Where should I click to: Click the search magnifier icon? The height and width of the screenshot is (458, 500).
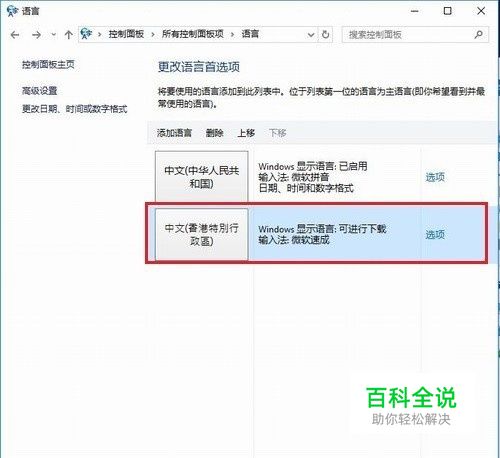(x=479, y=34)
